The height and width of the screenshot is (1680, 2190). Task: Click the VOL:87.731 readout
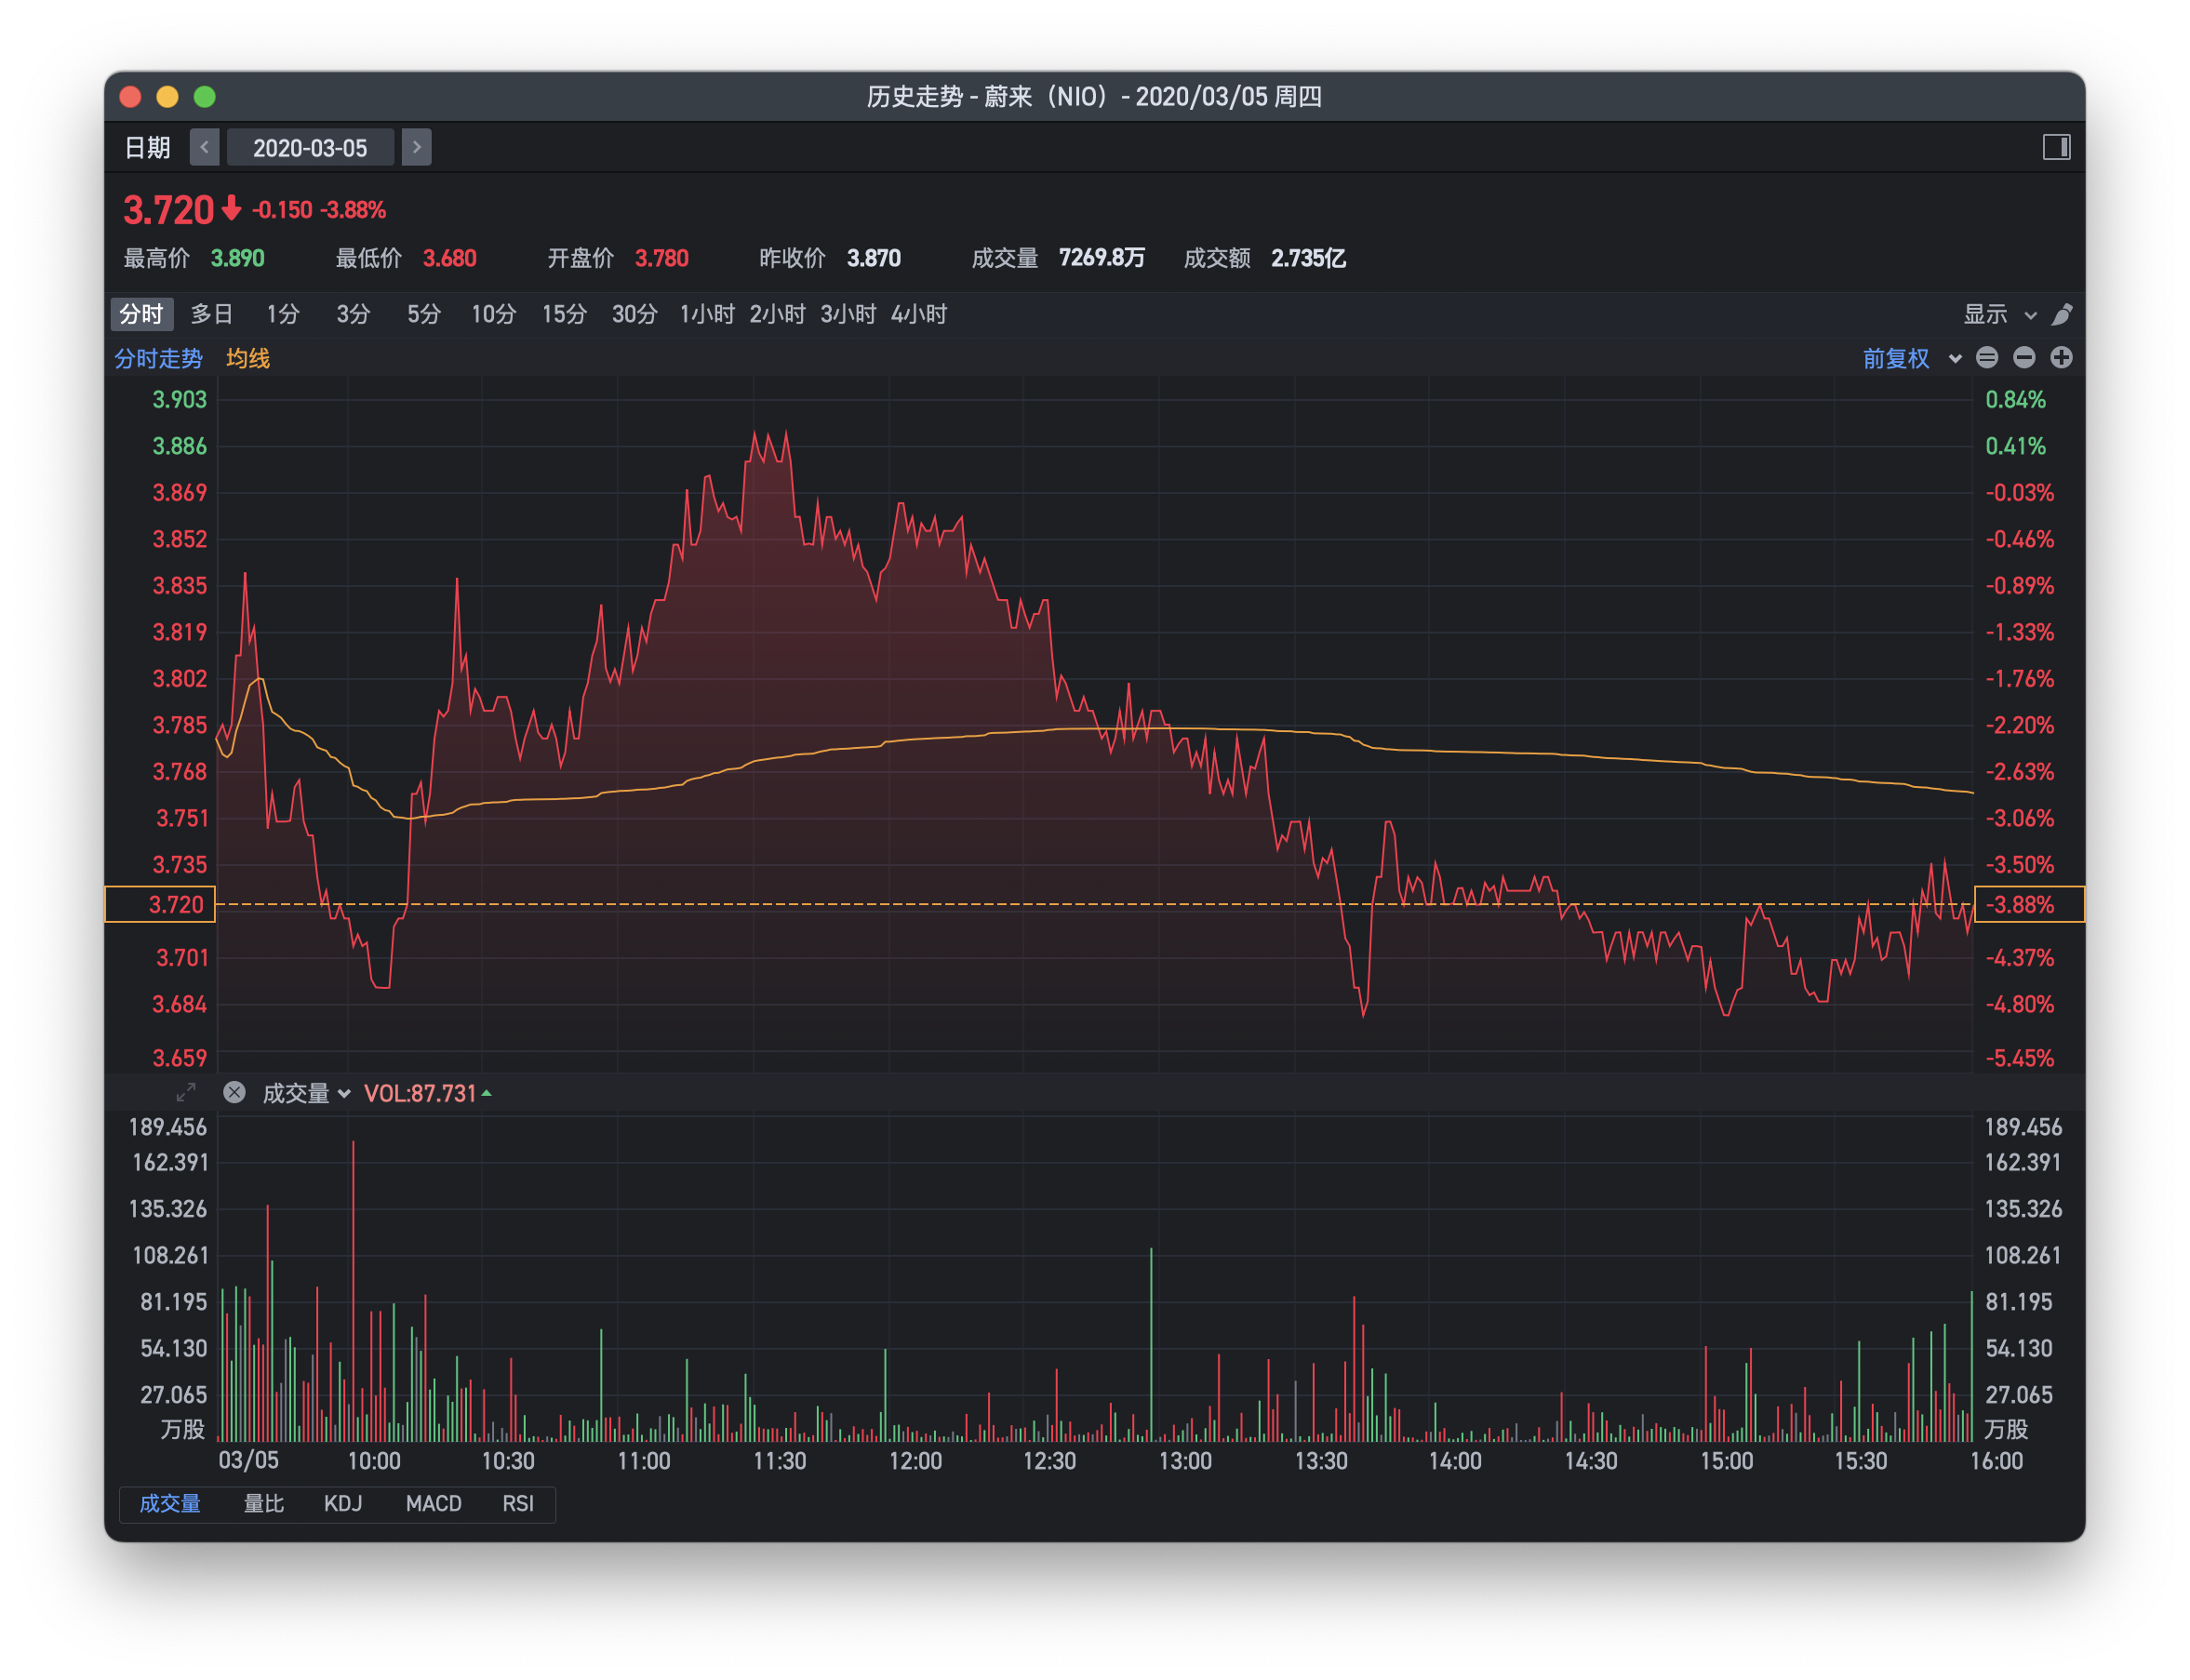coord(420,1093)
